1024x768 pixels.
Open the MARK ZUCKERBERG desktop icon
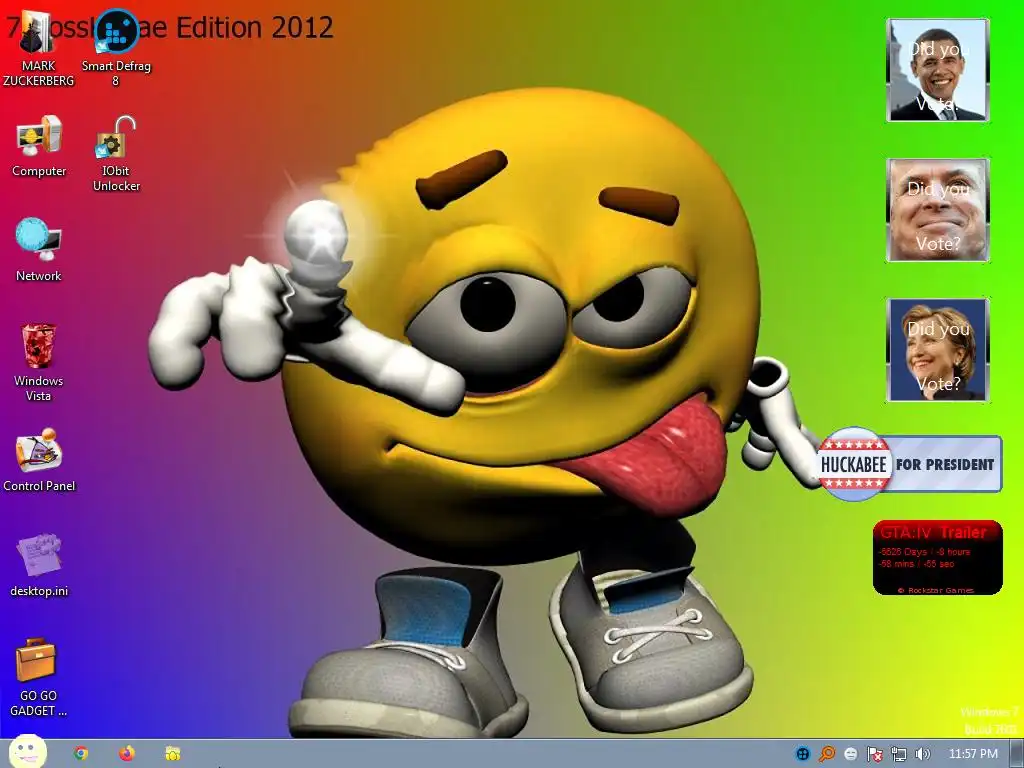(38, 50)
